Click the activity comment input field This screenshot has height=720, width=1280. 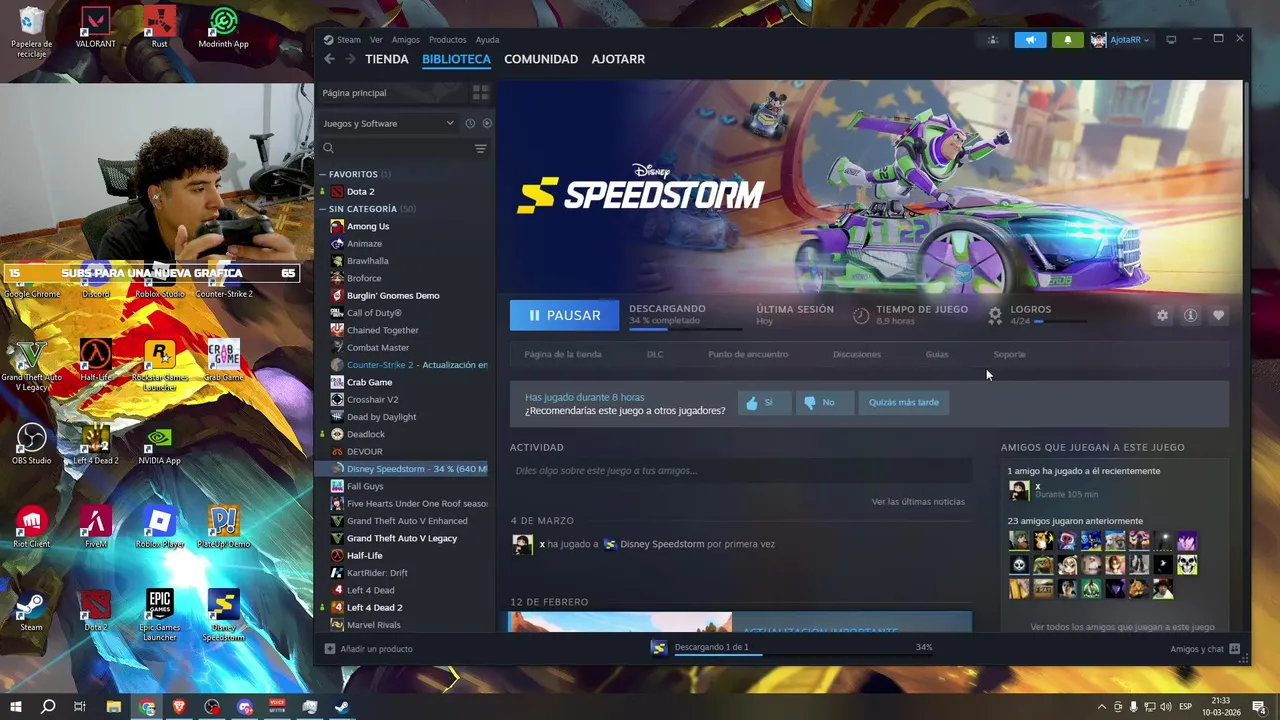(x=741, y=470)
